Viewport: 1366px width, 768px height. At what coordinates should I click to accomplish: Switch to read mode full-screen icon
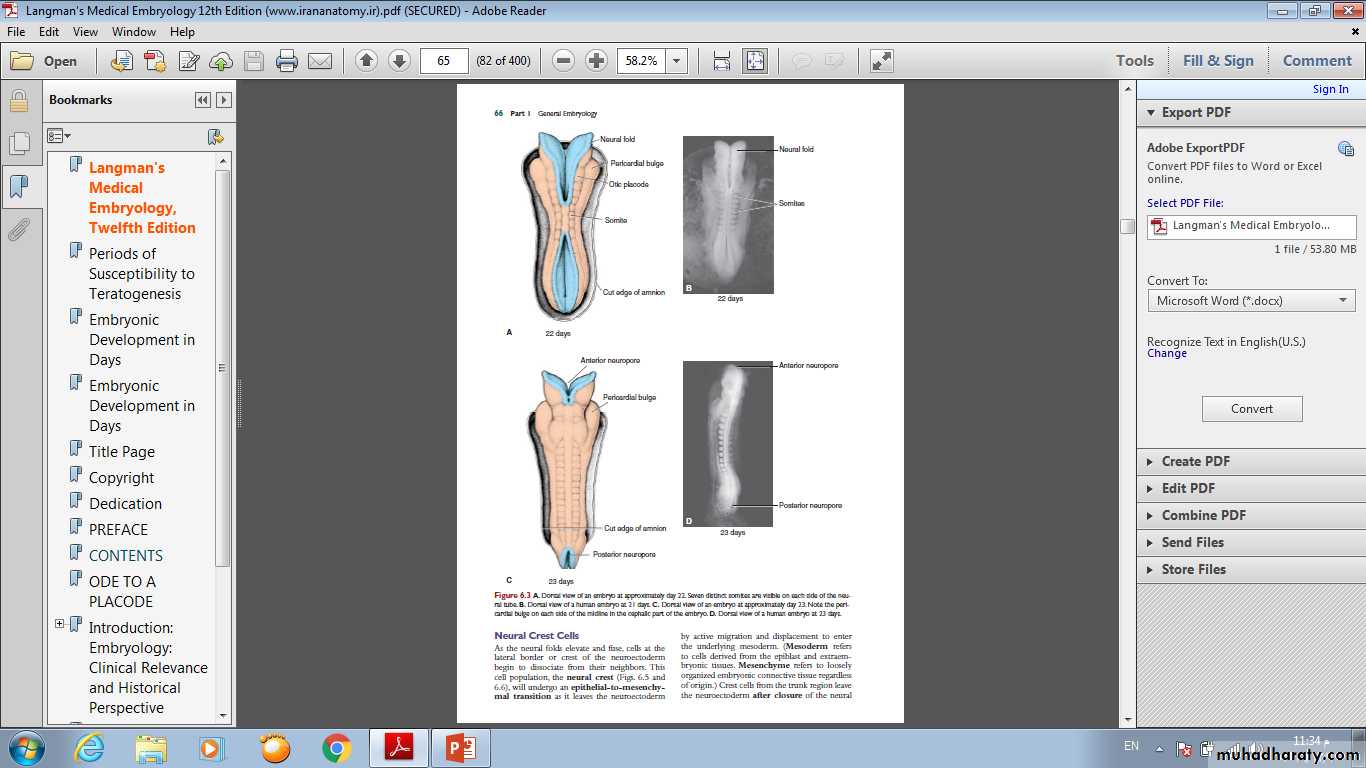pyautogui.click(x=881, y=61)
